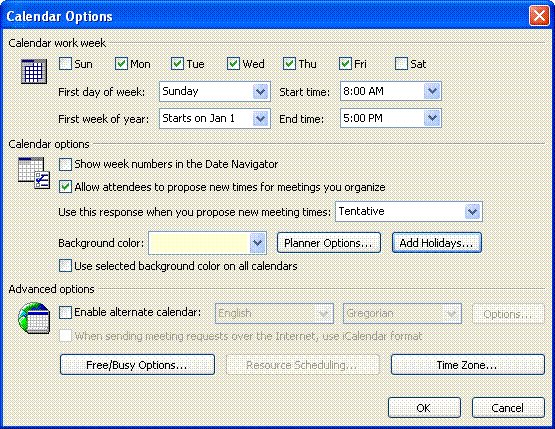The height and width of the screenshot is (429, 555).
Task: Uncheck the Mon work day checkbox
Action: pos(121,64)
